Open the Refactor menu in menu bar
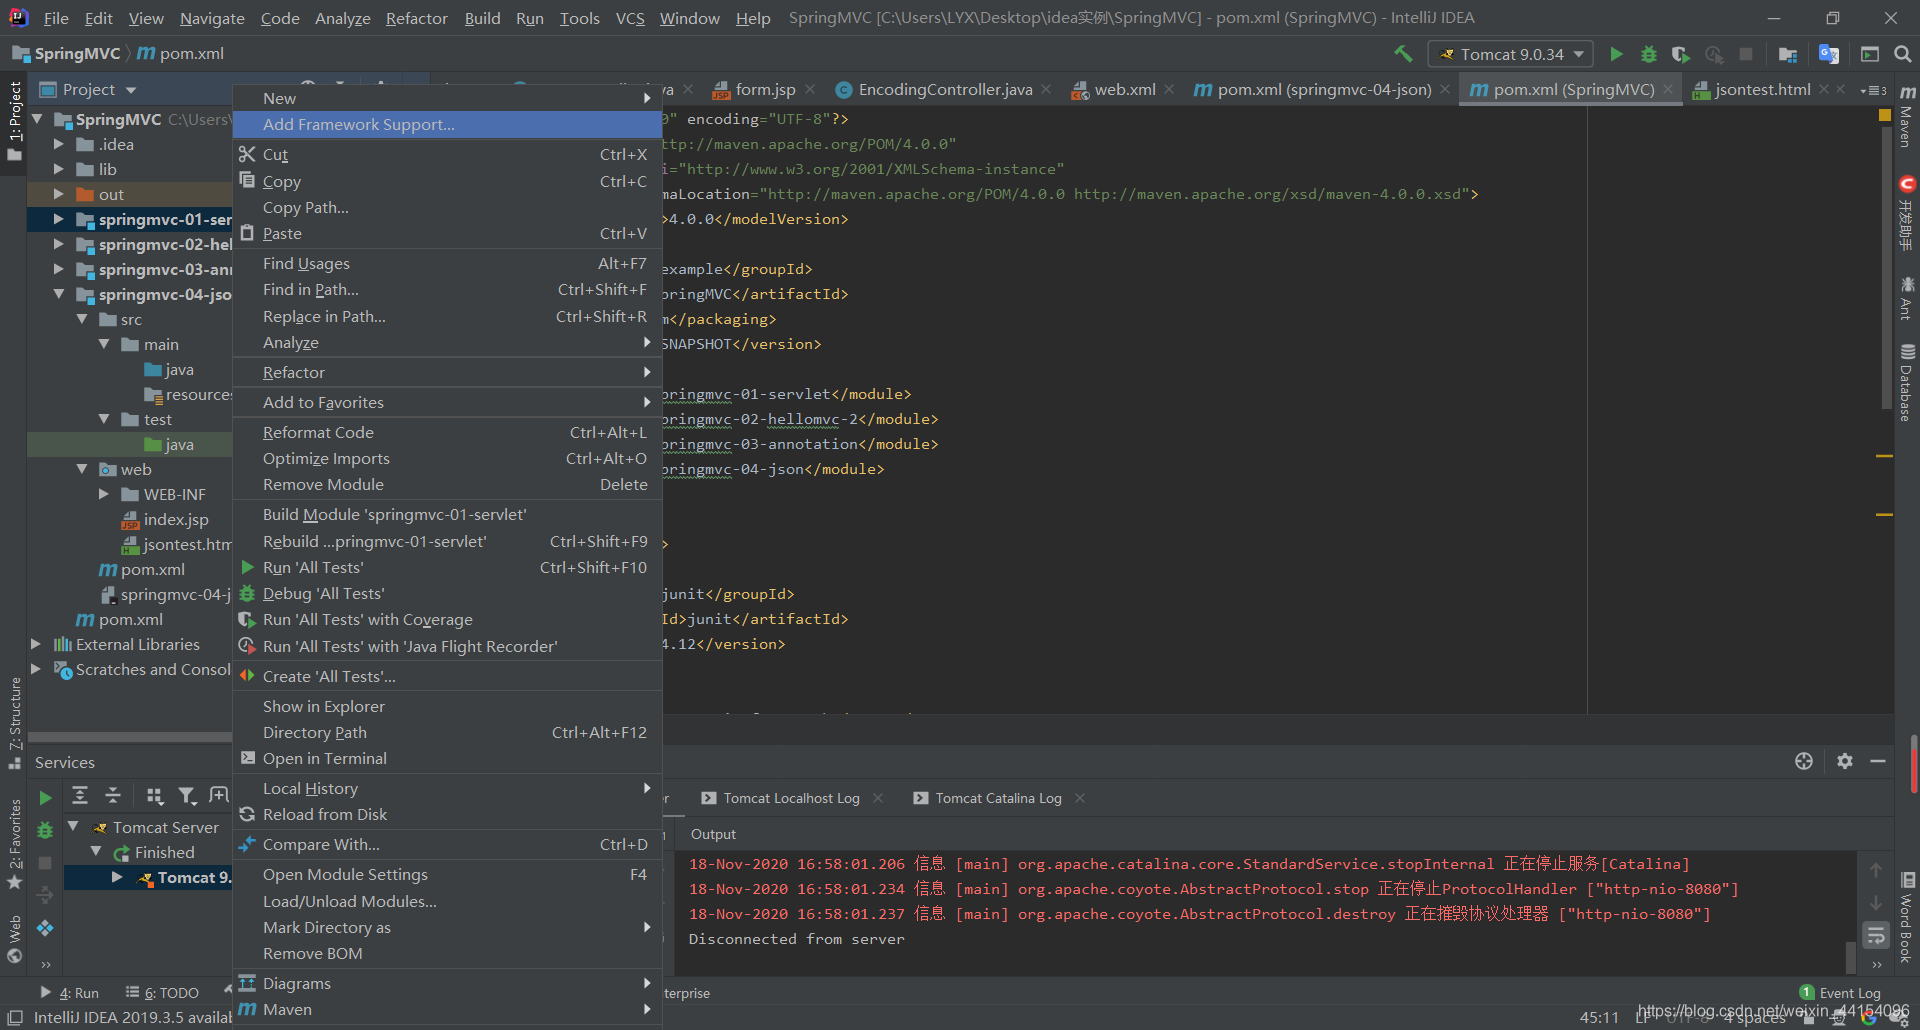This screenshot has width=1920, height=1030. click(x=416, y=18)
